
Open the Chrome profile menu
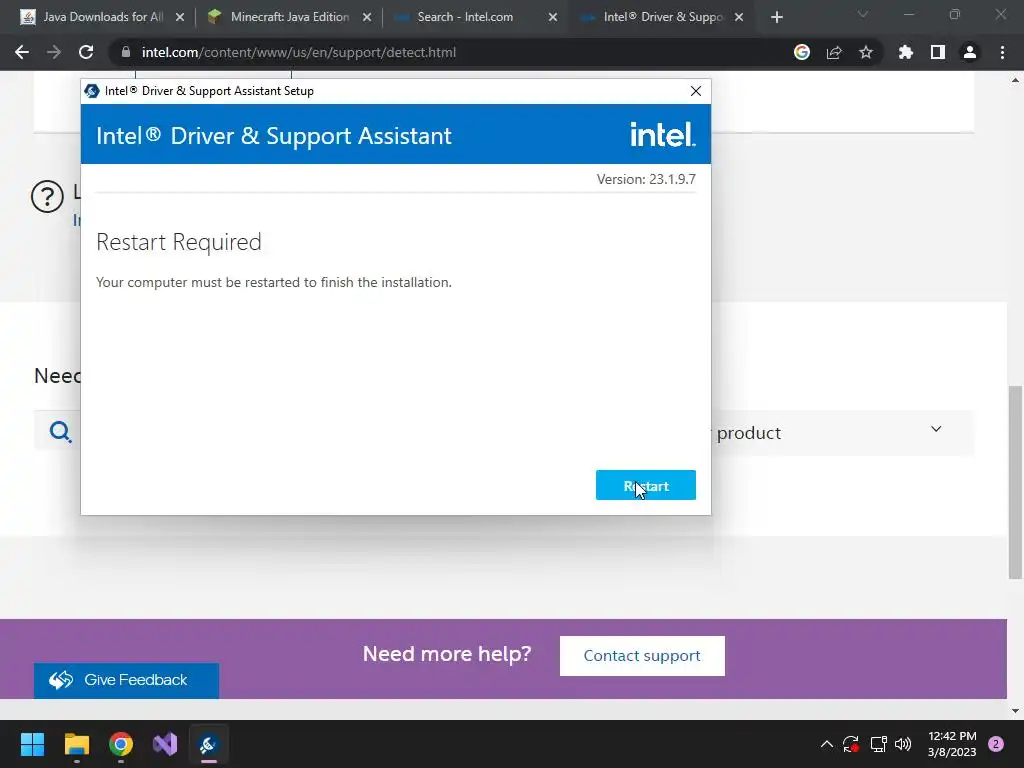(970, 52)
